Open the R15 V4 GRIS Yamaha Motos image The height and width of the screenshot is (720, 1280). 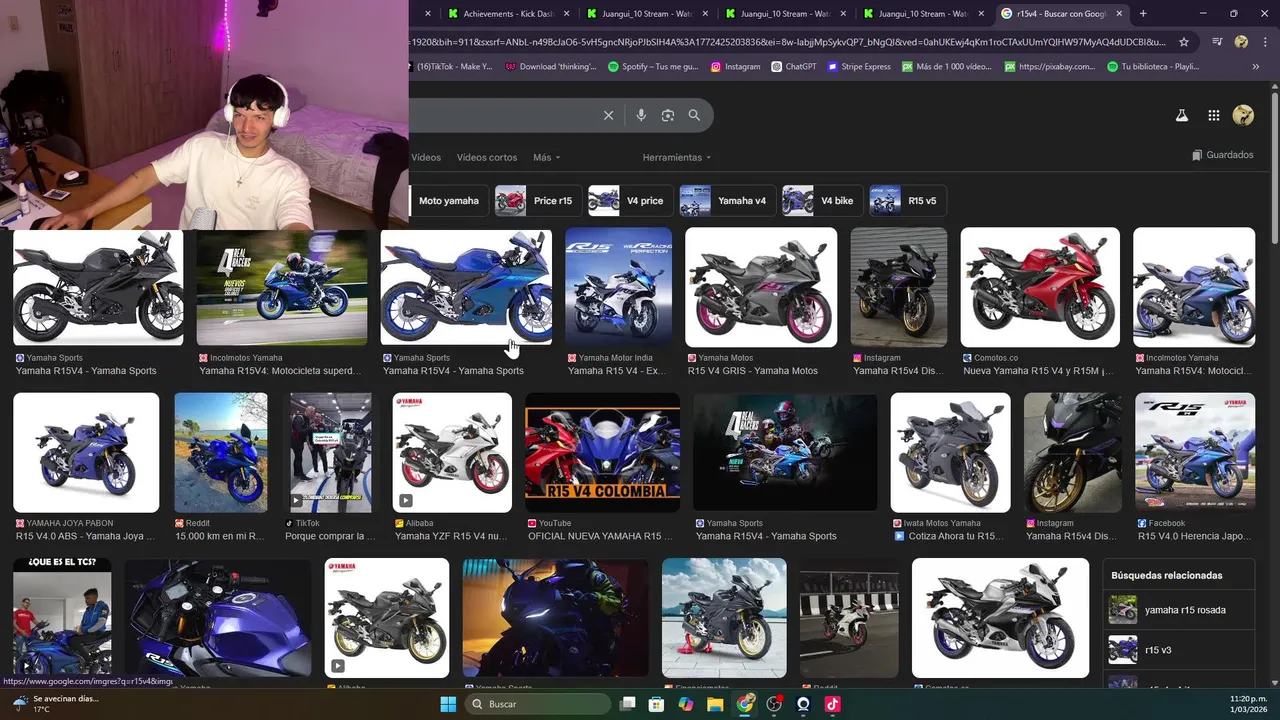point(761,288)
